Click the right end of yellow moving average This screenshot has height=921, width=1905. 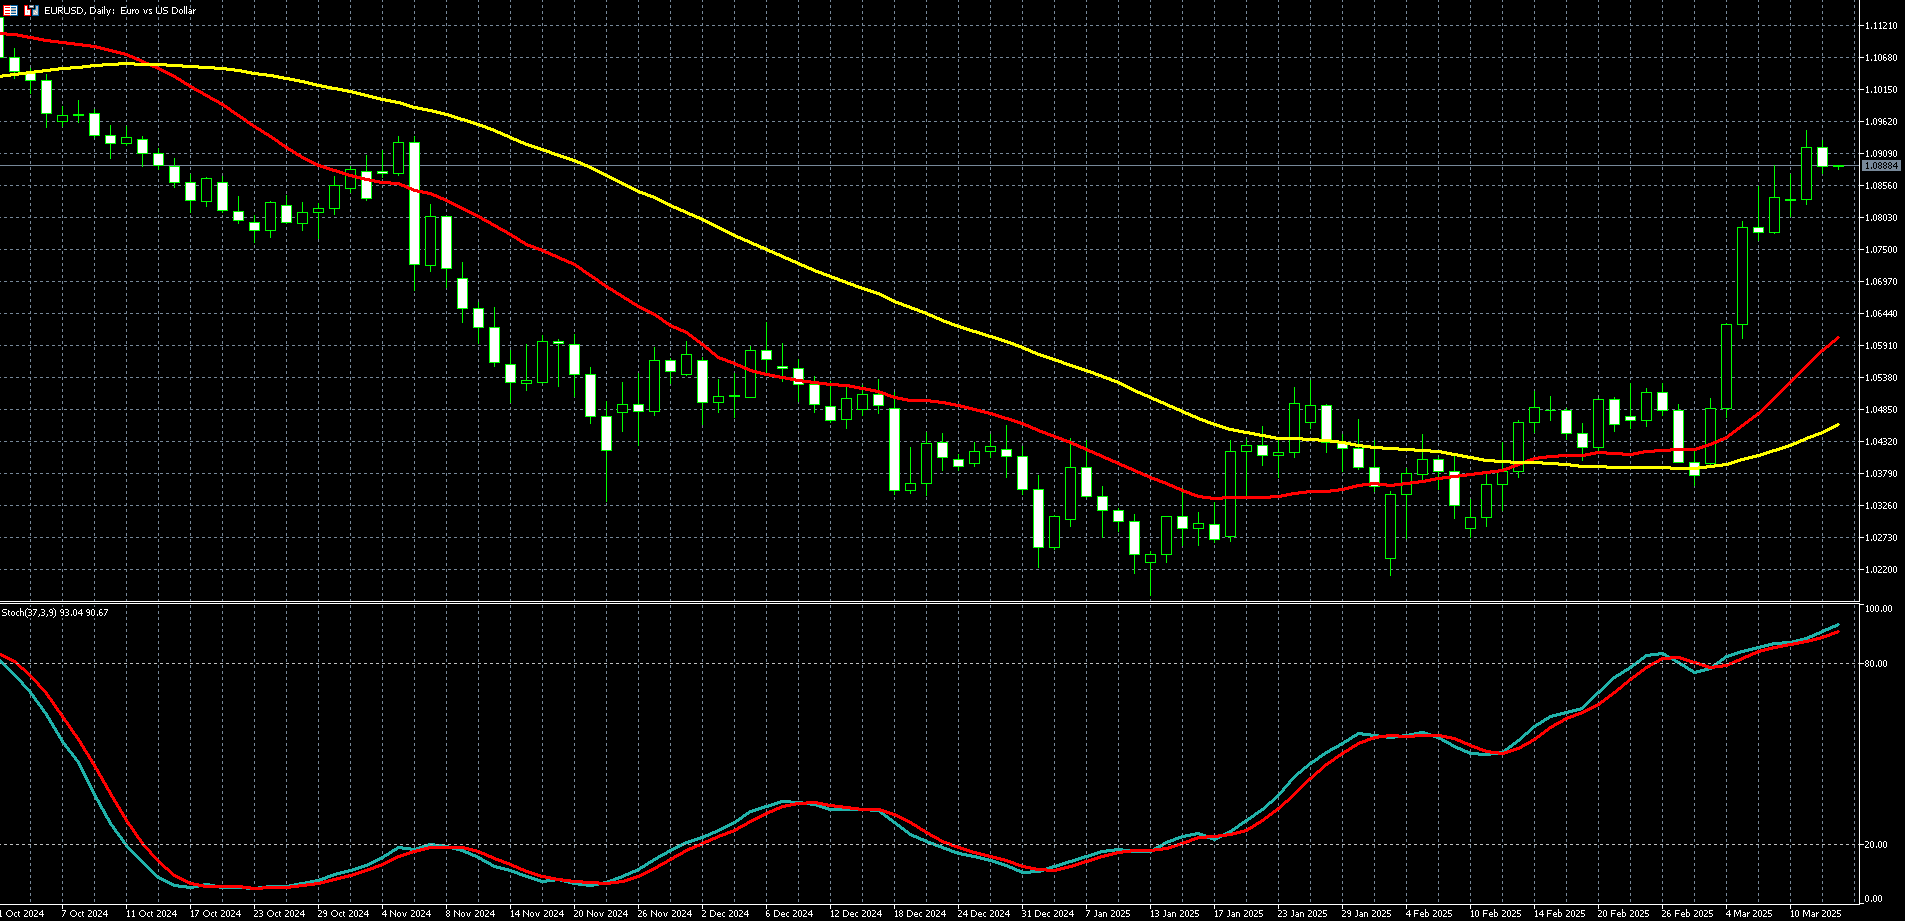1836,426
